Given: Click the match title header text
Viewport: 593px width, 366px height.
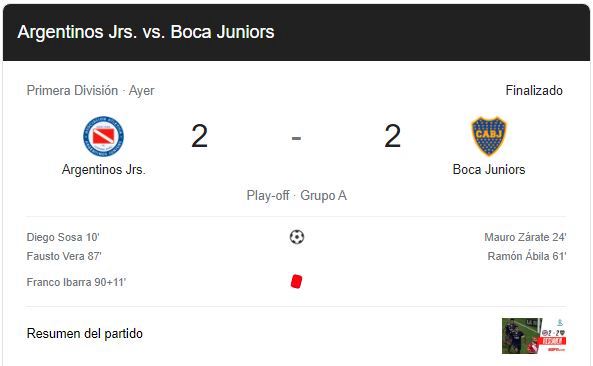Looking at the screenshot, I should coord(146,32).
